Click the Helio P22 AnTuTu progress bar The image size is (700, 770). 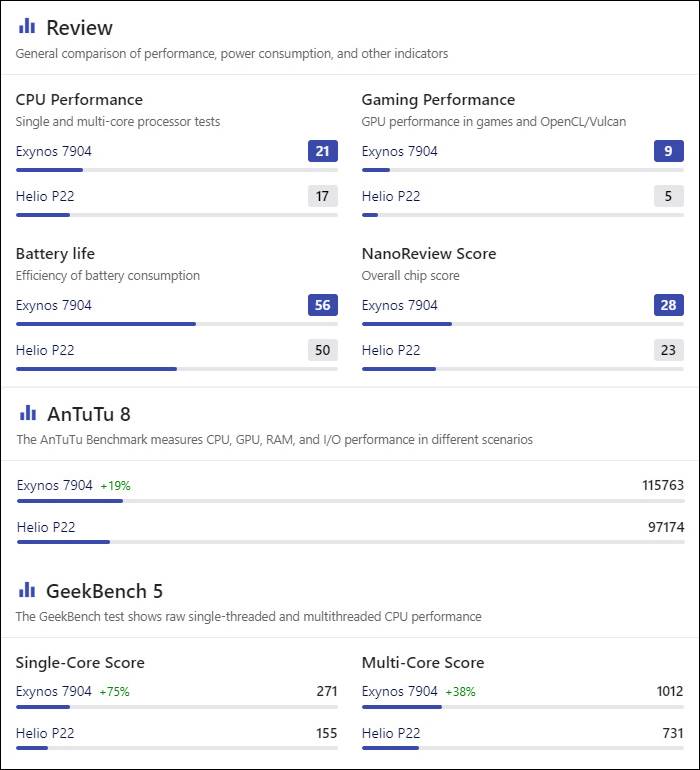(350, 542)
